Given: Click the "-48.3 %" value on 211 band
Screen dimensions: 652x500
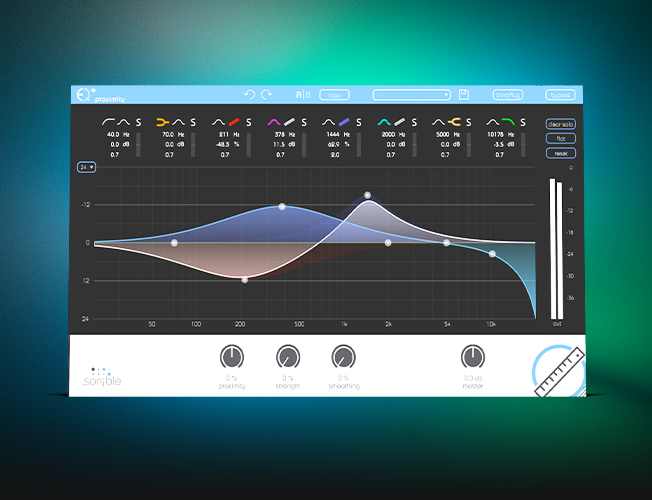Looking at the screenshot, I should (x=227, y=144).
